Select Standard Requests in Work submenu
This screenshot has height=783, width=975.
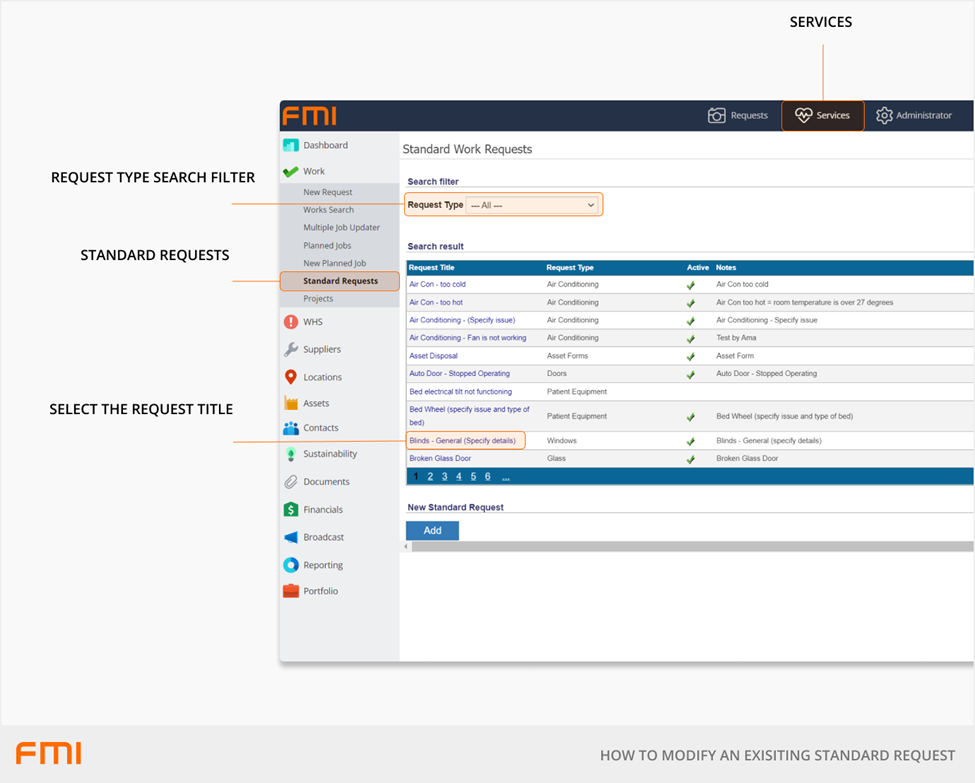click(x=340, y=281)
